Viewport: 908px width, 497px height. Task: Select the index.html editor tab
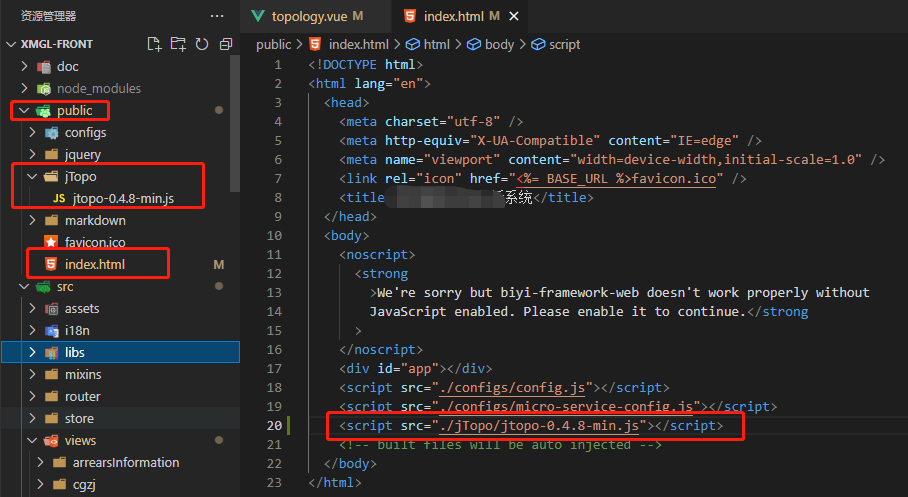tap(459, 16)
